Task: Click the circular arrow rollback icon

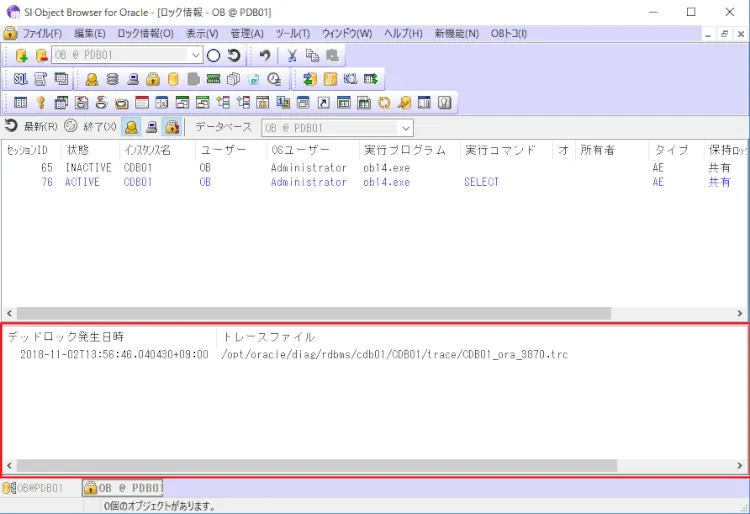Action: 234,55
